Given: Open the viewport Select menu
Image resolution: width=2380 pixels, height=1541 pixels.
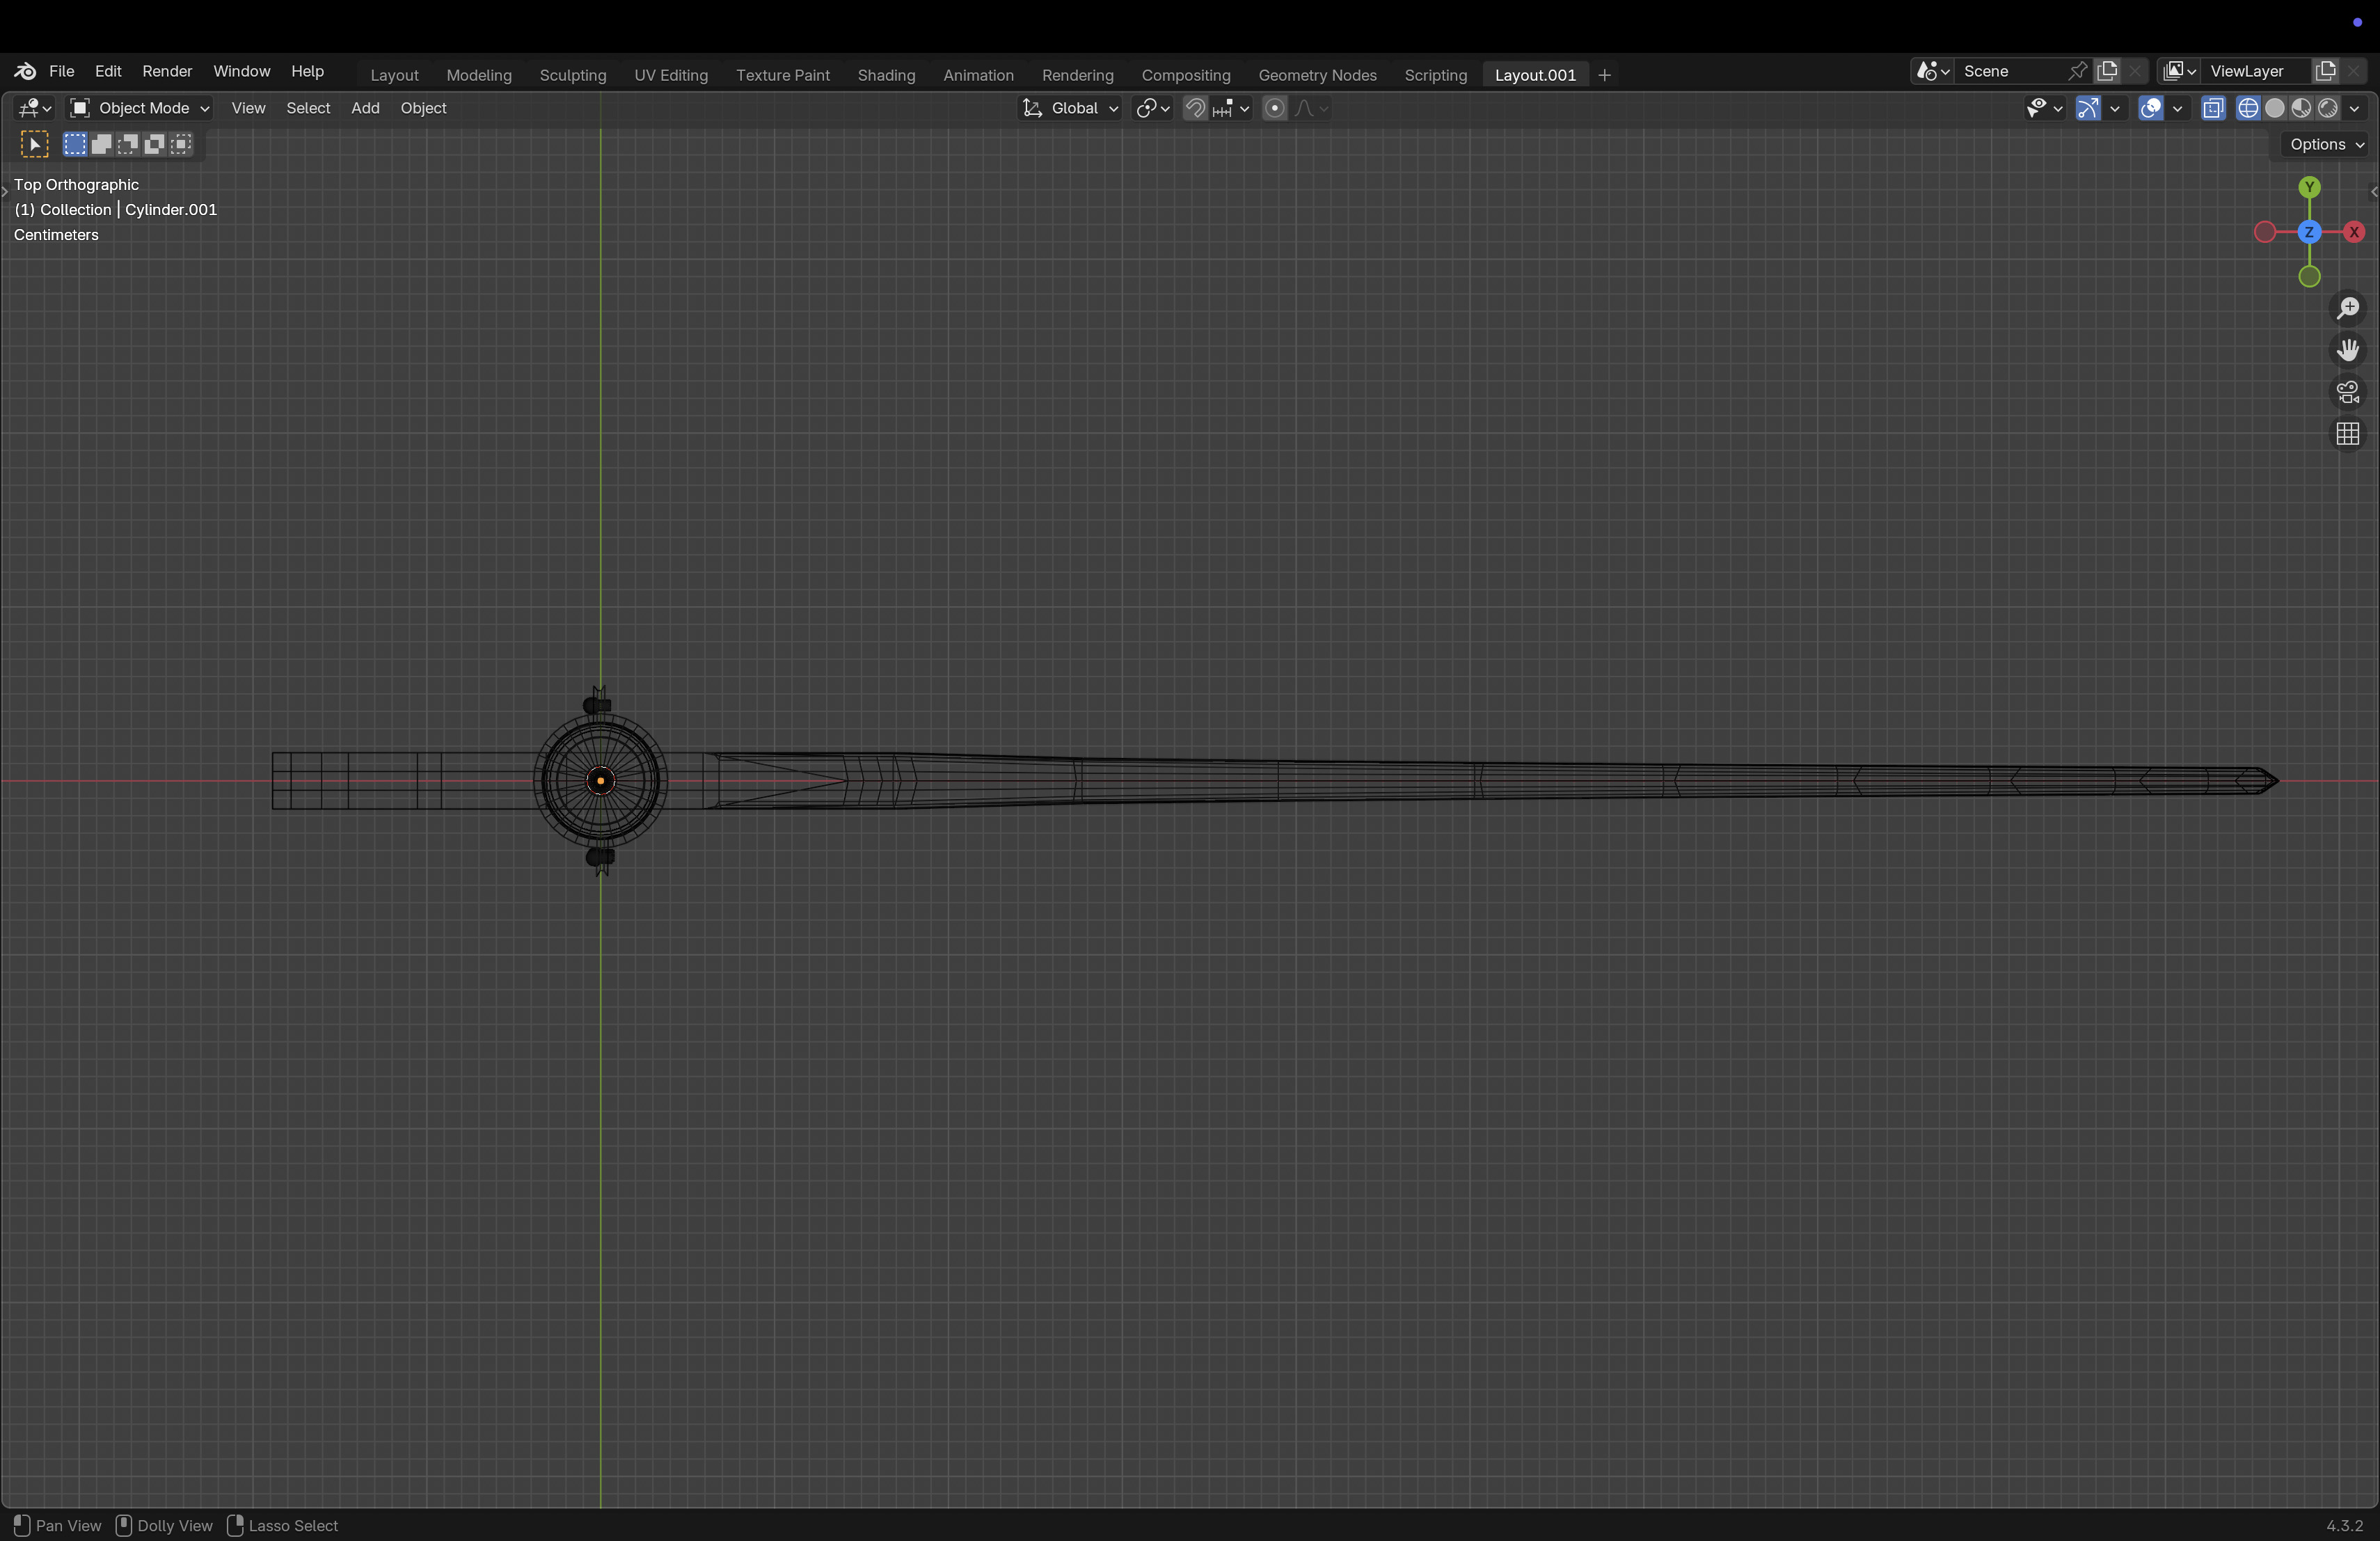Looking at the screenshot, I should pyautogui.click(x=308, y=108).
